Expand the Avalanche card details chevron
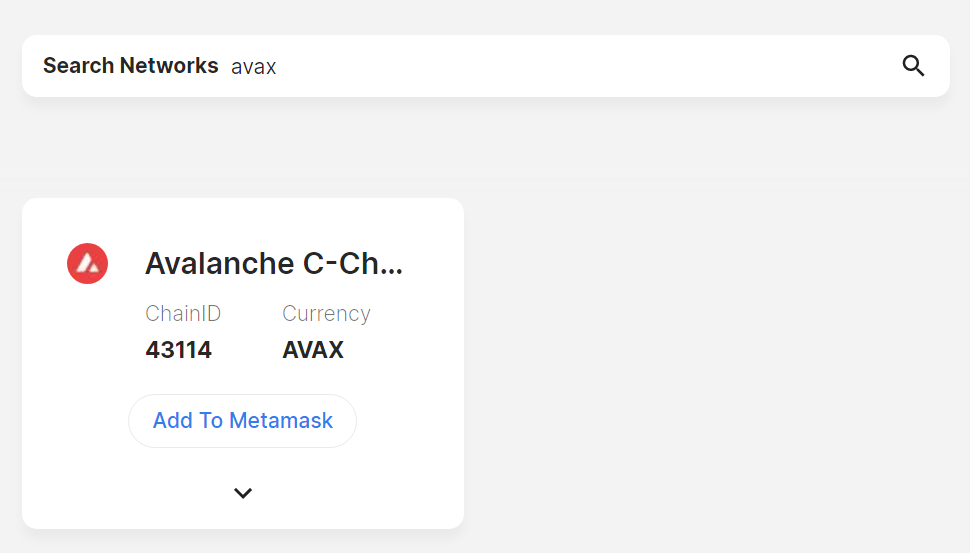The image size is (970, 553). 243,493
